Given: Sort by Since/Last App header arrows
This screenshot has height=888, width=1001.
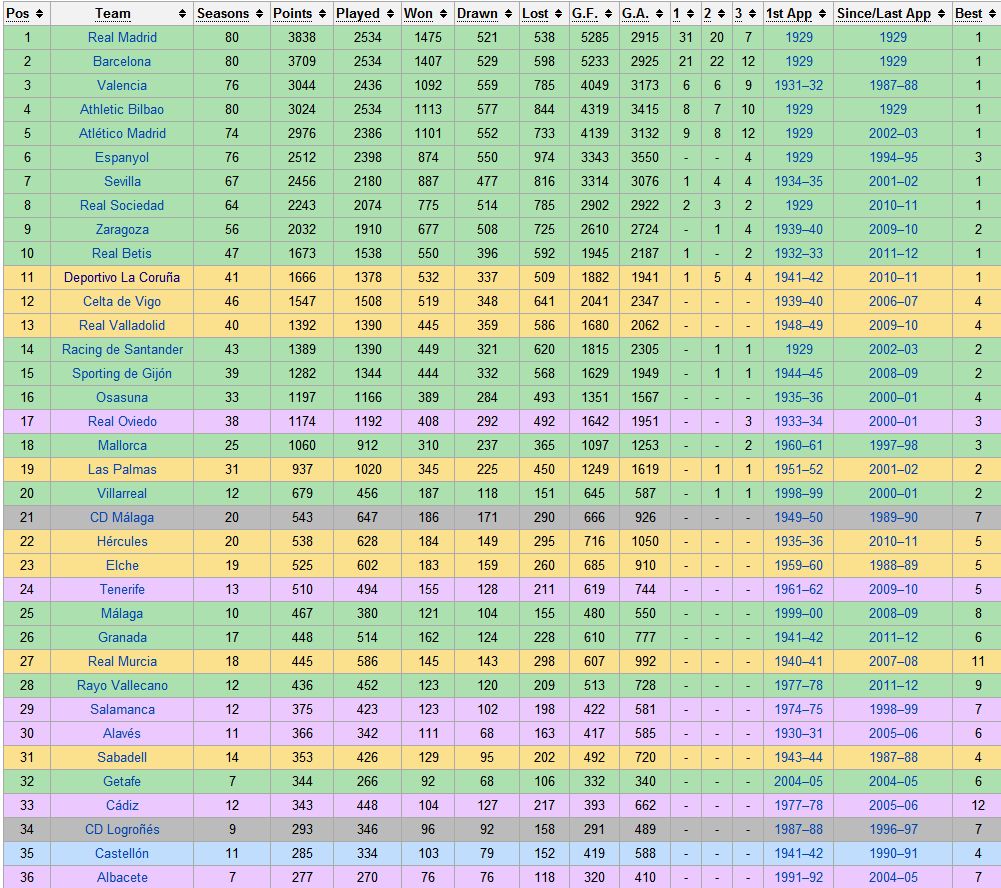Looking at the screenshot, I should [940, 14].
